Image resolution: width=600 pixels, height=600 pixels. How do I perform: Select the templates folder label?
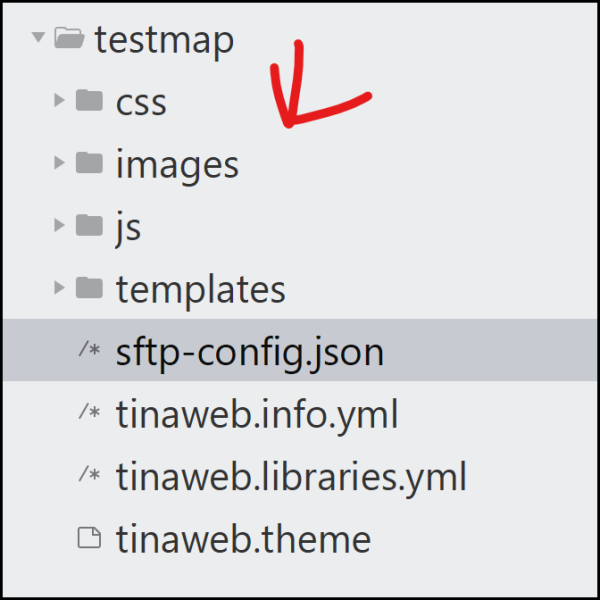pos(200,288)
